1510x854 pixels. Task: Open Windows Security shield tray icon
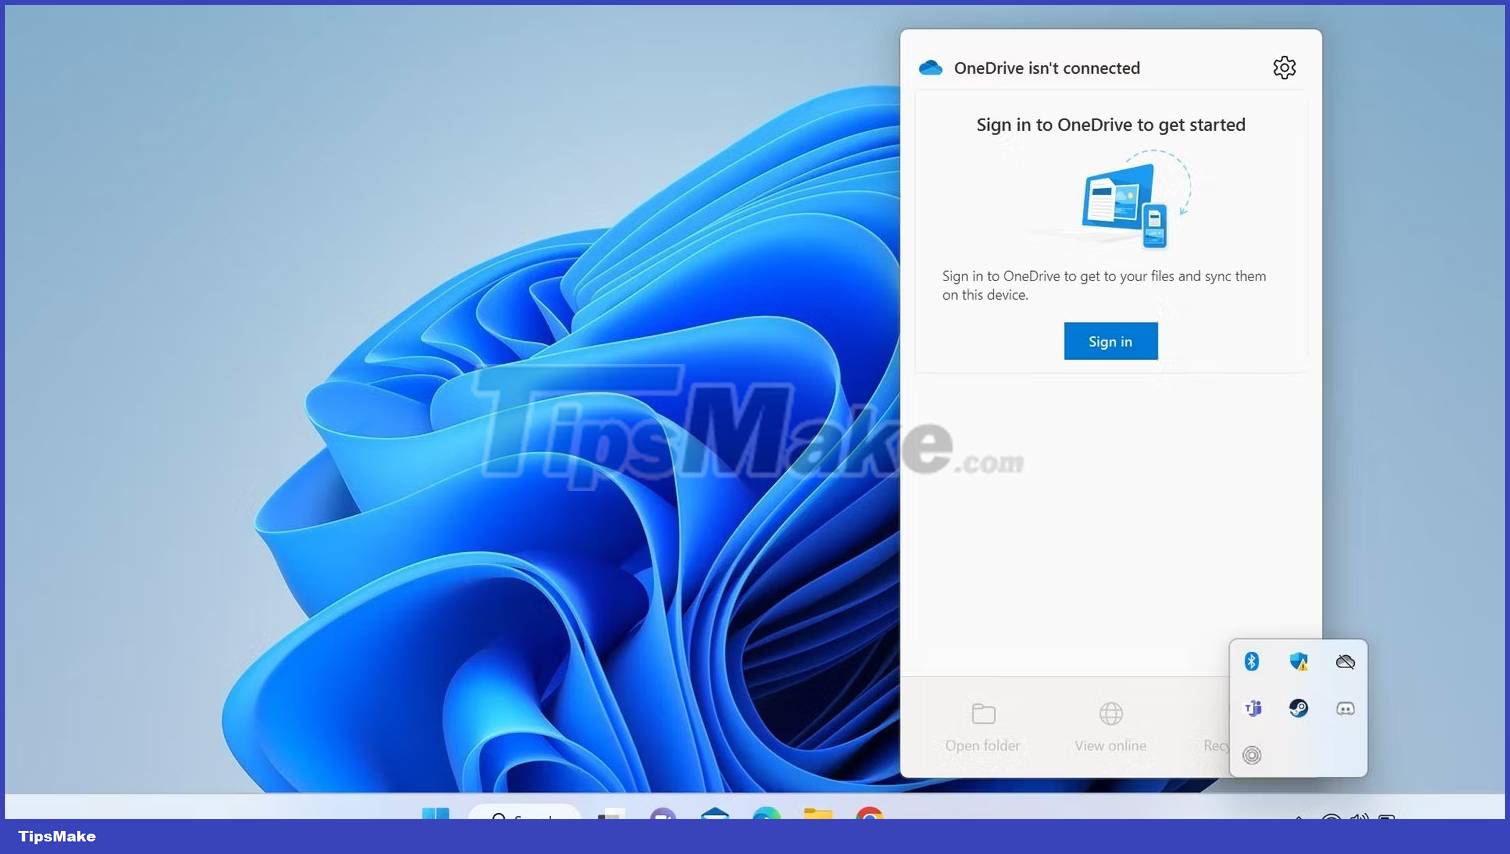point(1298,661)
